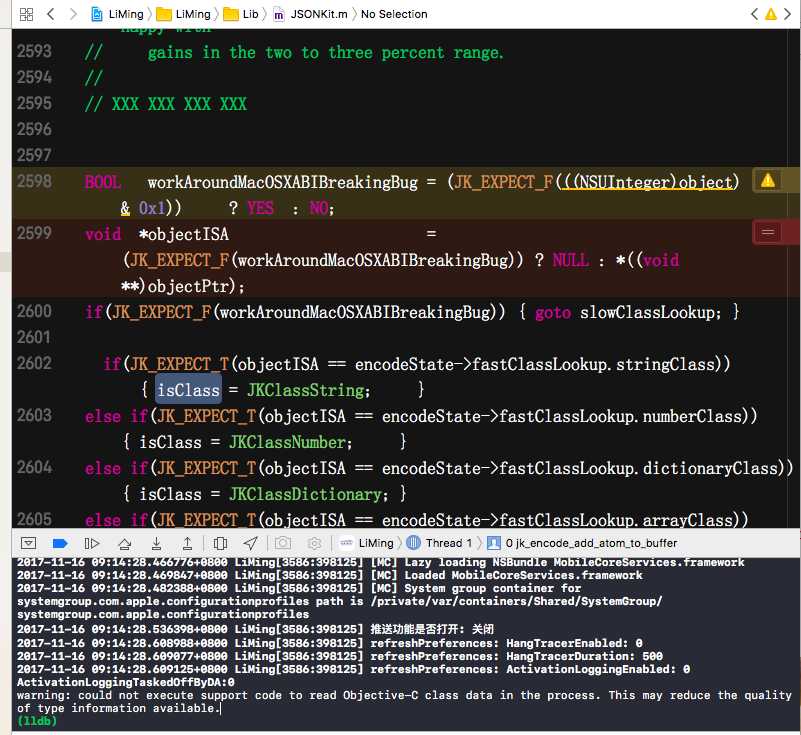Step over current line

tap(124, 543)
